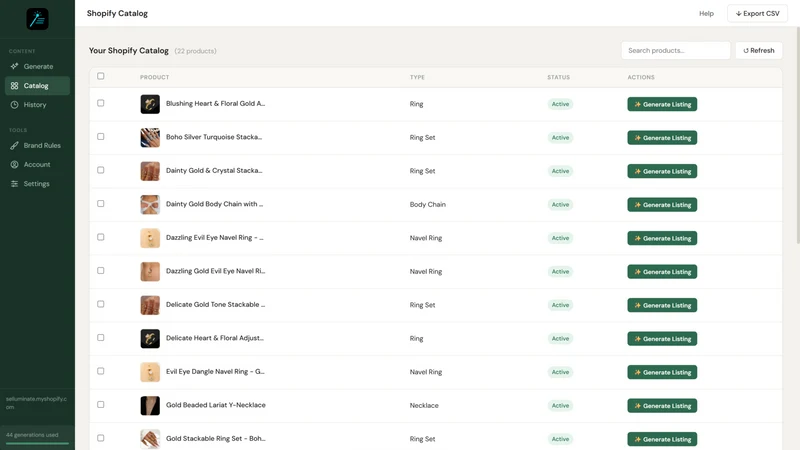Image resolution: width=800 pixels, height=450 pixels.
Task: Check the Dainty Gold & Crystal Stacka row
Action: (101, 170)
